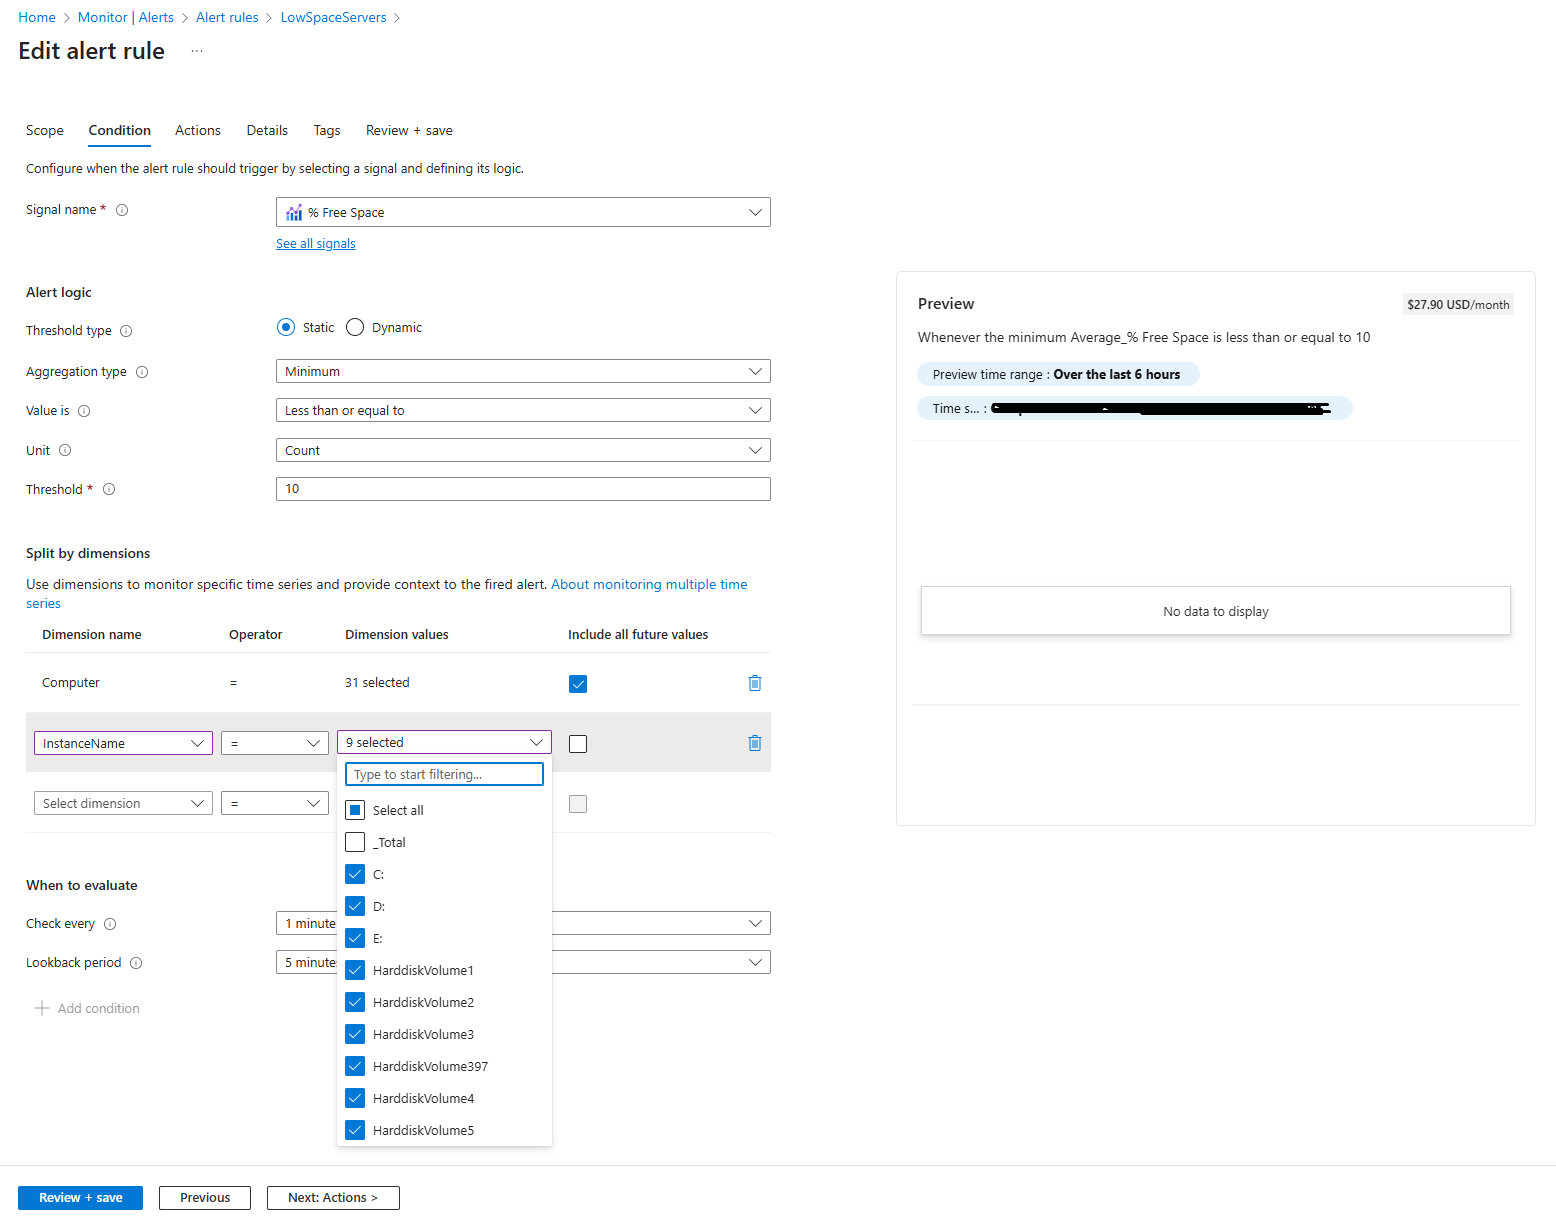This screenshot has width=1556, height=1223.
Task: Click the Threshold value input field
Action: point(523,489)
